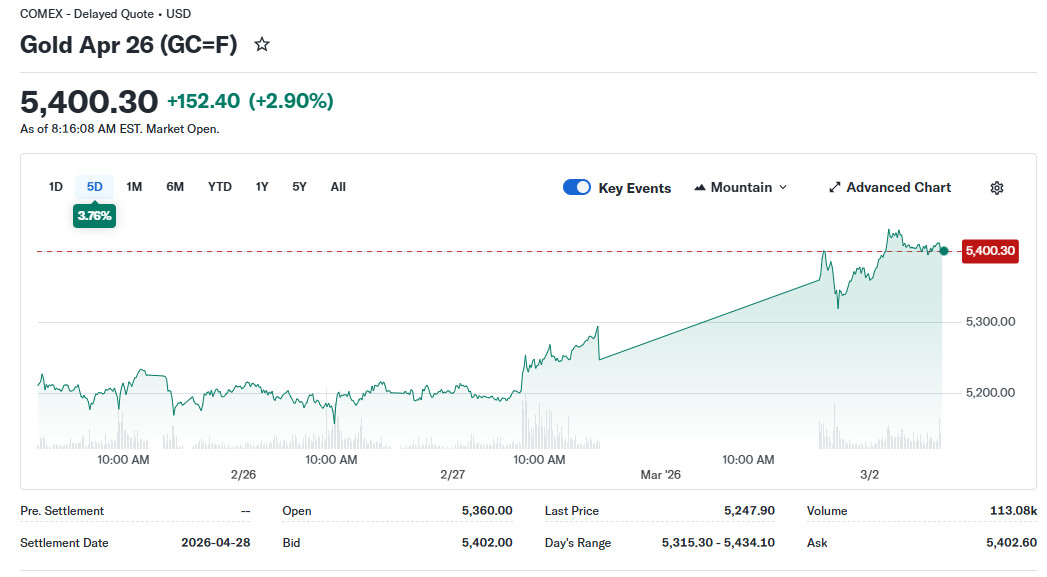Open chart settings gear icon

[x=996, y=188]
